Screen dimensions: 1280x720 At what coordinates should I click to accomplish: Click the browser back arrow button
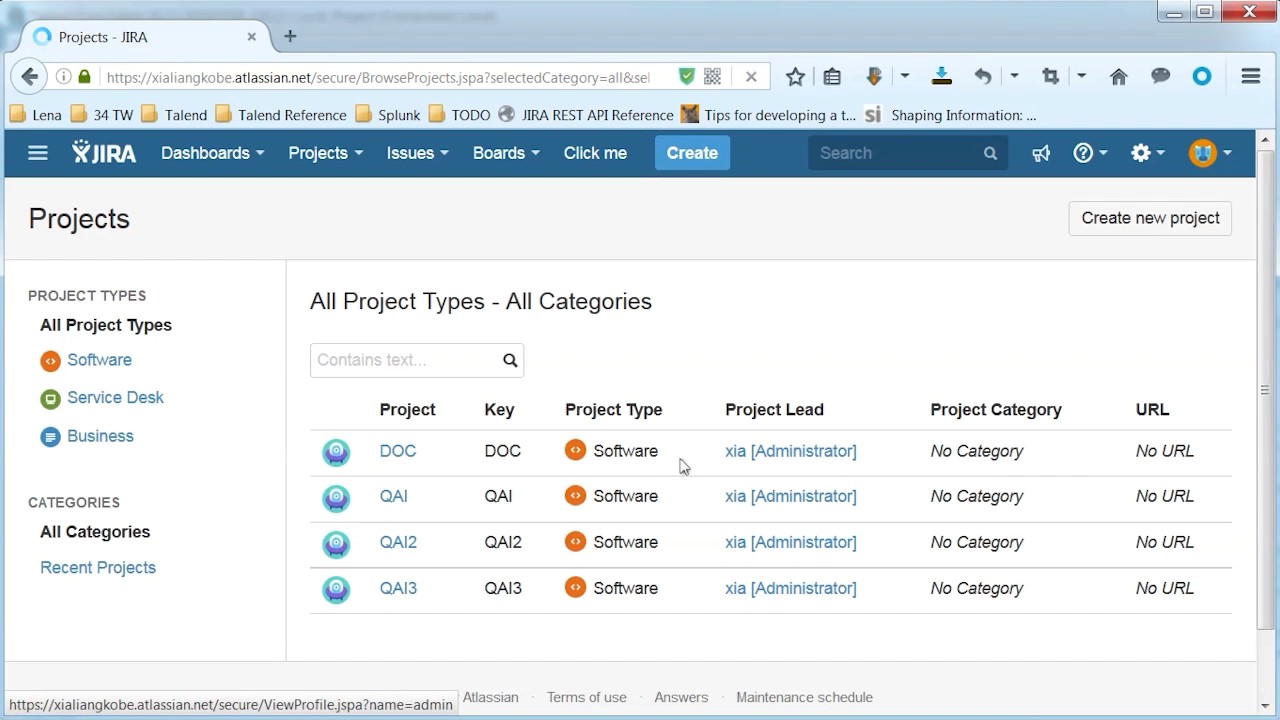pos(30,77)
